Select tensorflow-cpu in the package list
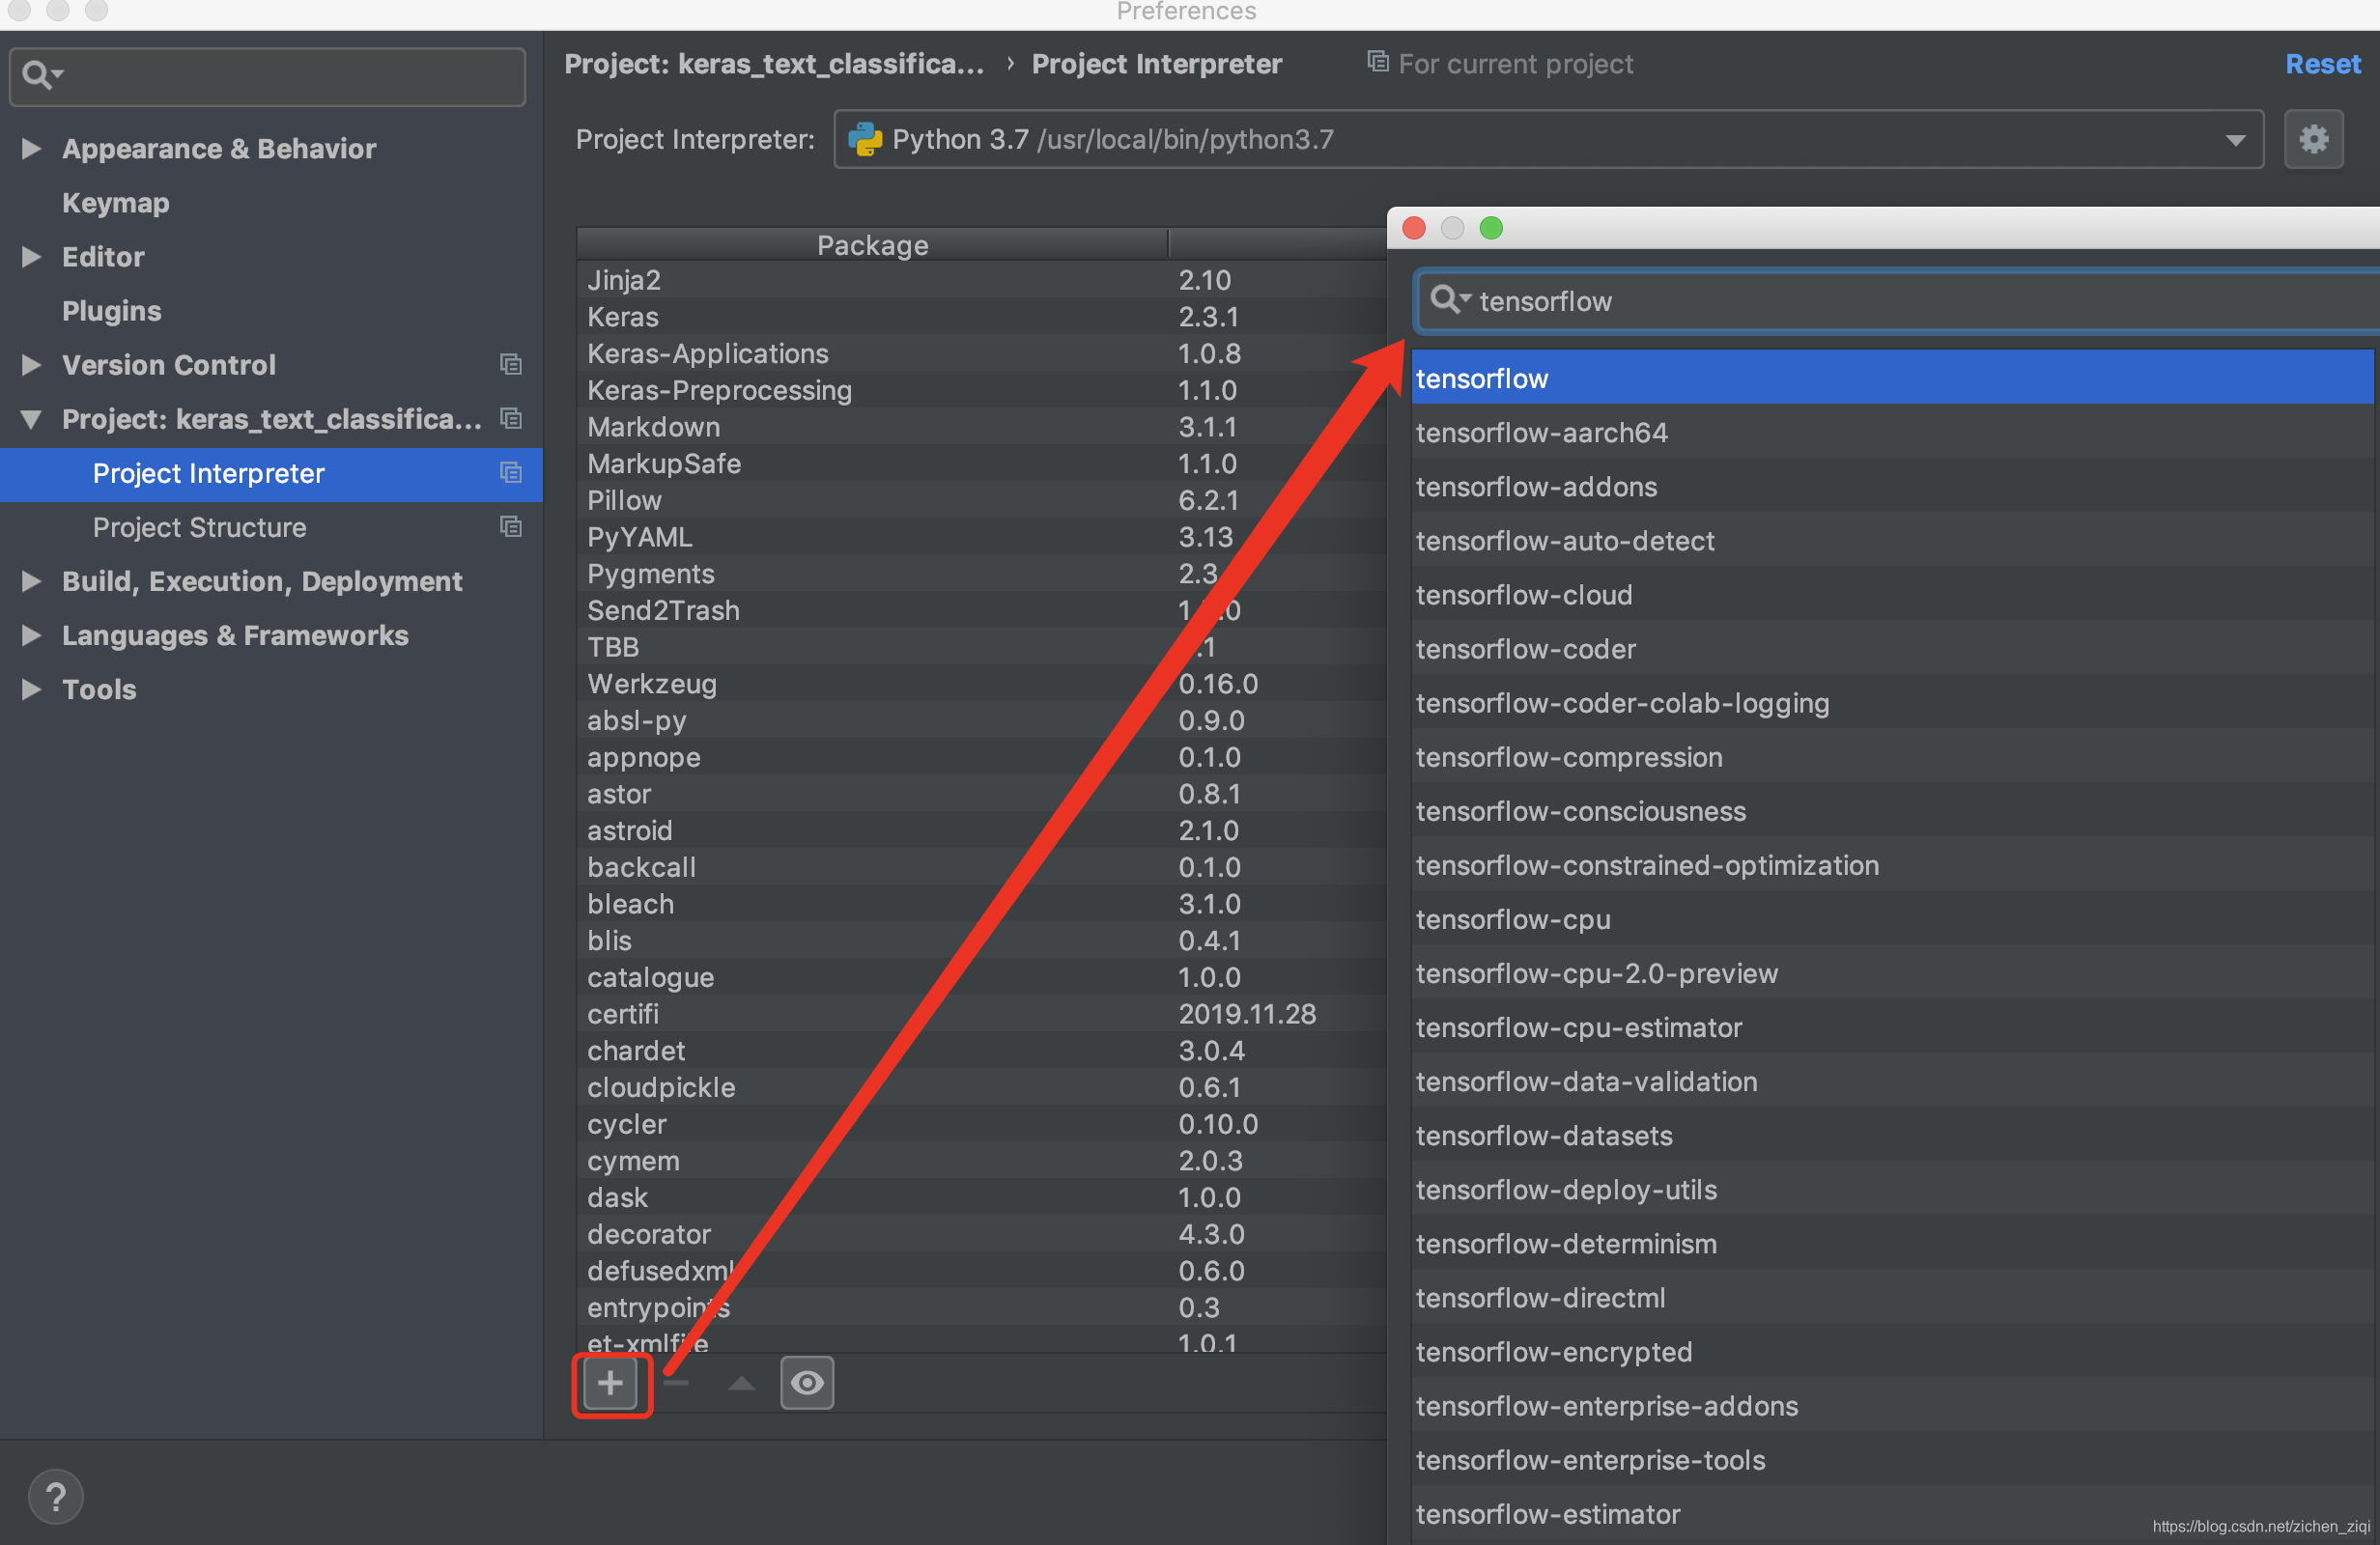Screen dimensions: 2380x1545 (1512, 919)
